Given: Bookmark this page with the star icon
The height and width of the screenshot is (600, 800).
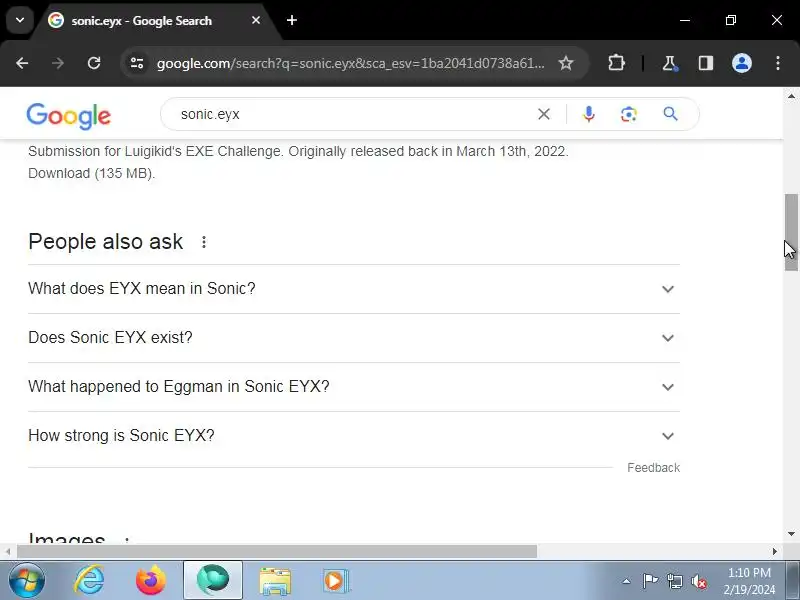Looking at the screenshot, I should pyautogui.click(x=565, y=63).
